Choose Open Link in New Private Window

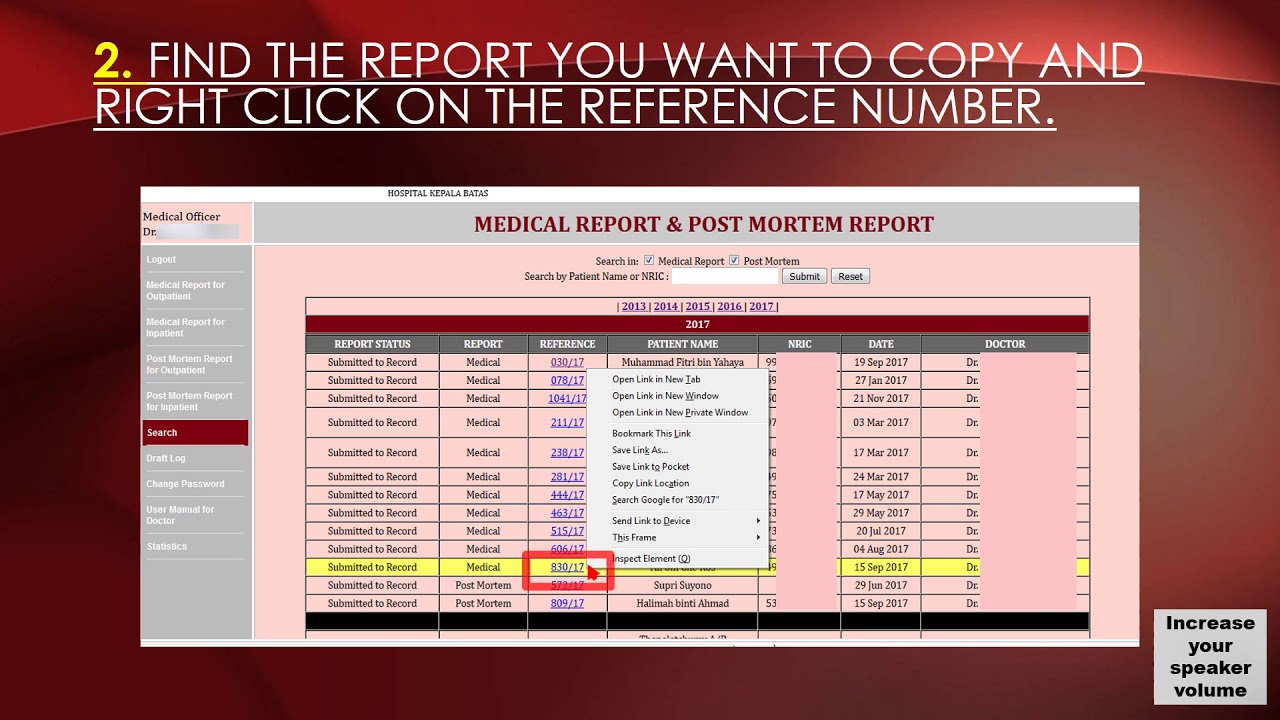(x=678, y=413)
